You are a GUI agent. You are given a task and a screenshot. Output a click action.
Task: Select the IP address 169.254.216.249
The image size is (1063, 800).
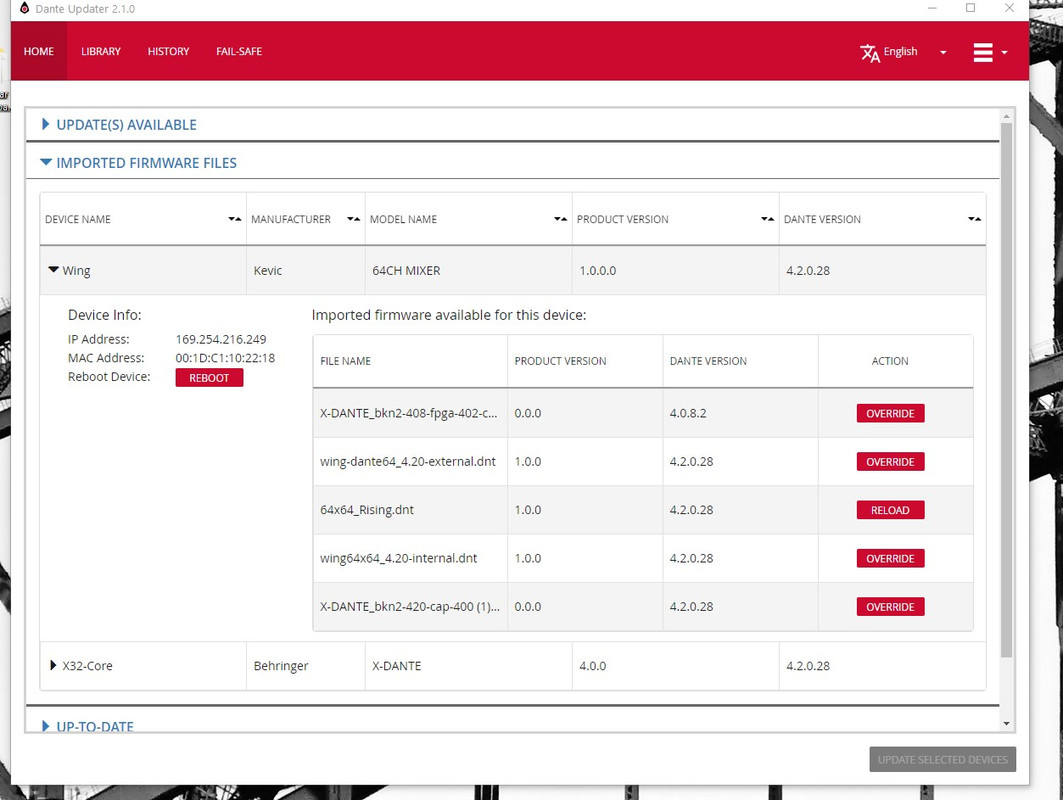[221, 339]
